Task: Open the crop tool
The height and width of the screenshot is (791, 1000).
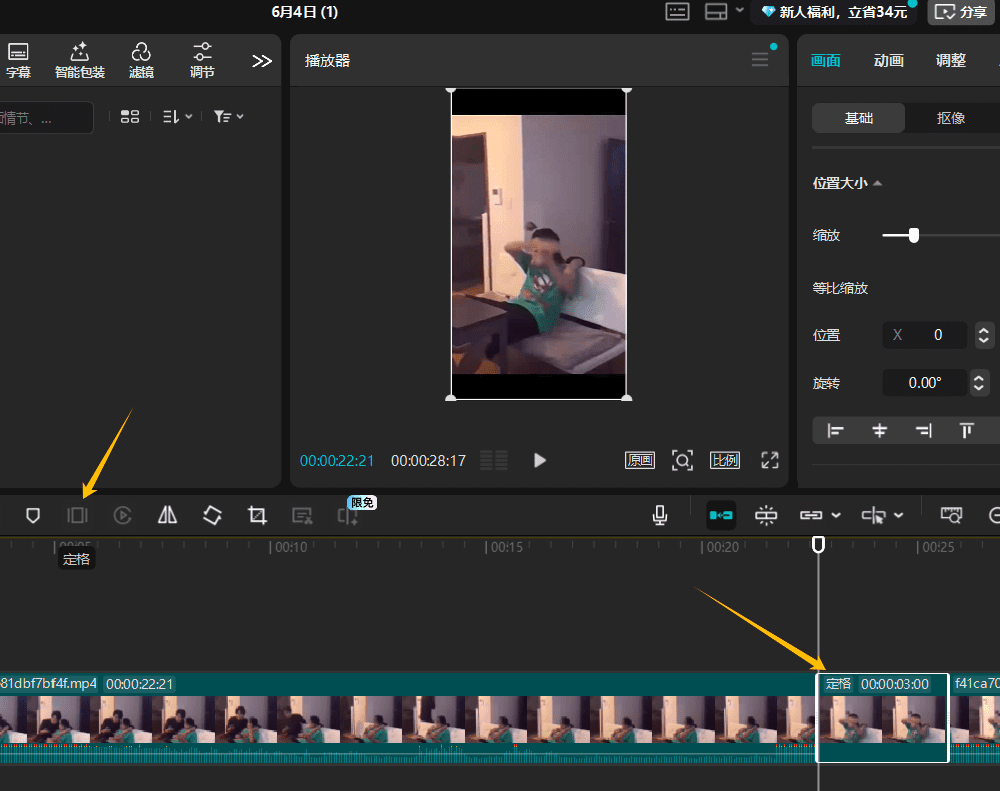Action: 257,515
